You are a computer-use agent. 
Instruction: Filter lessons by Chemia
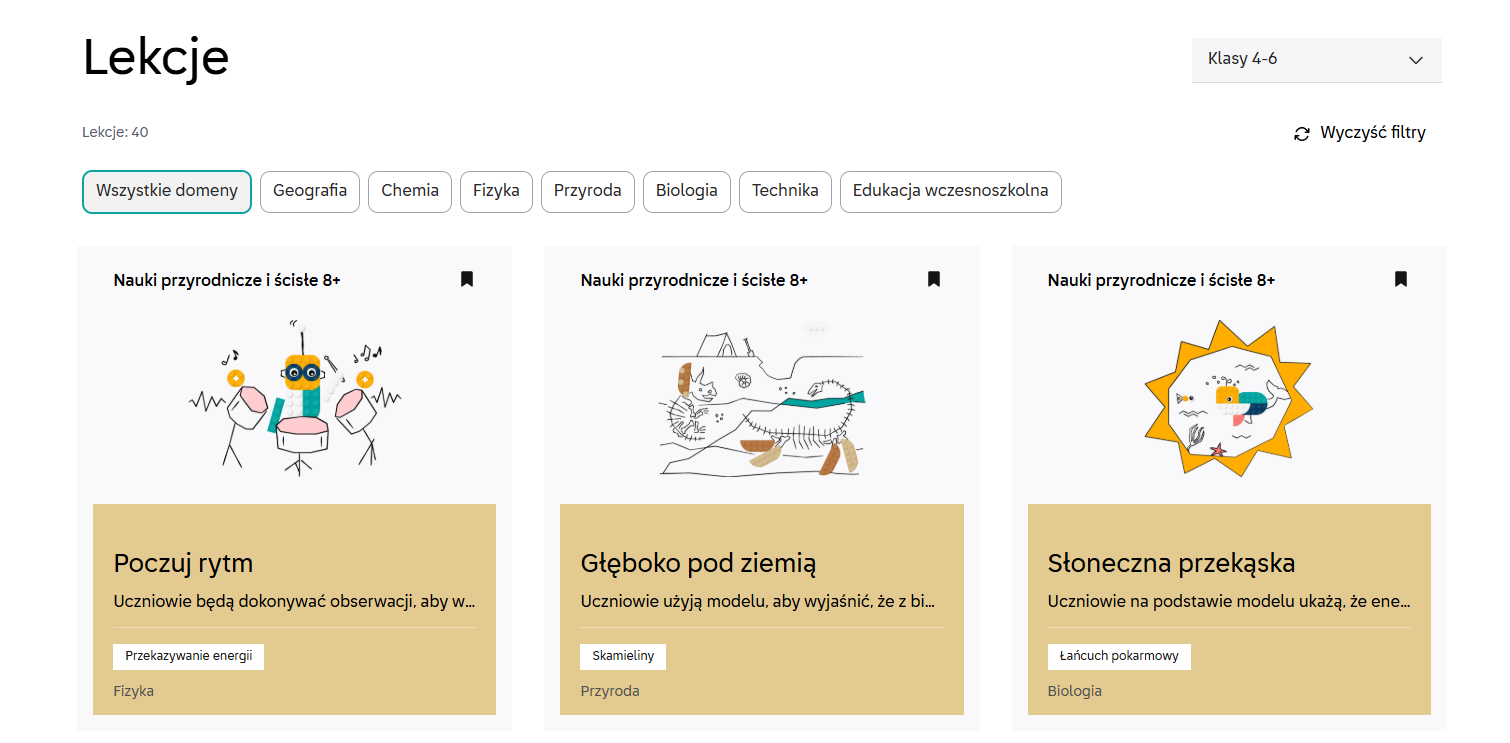(x=410, y=191)
